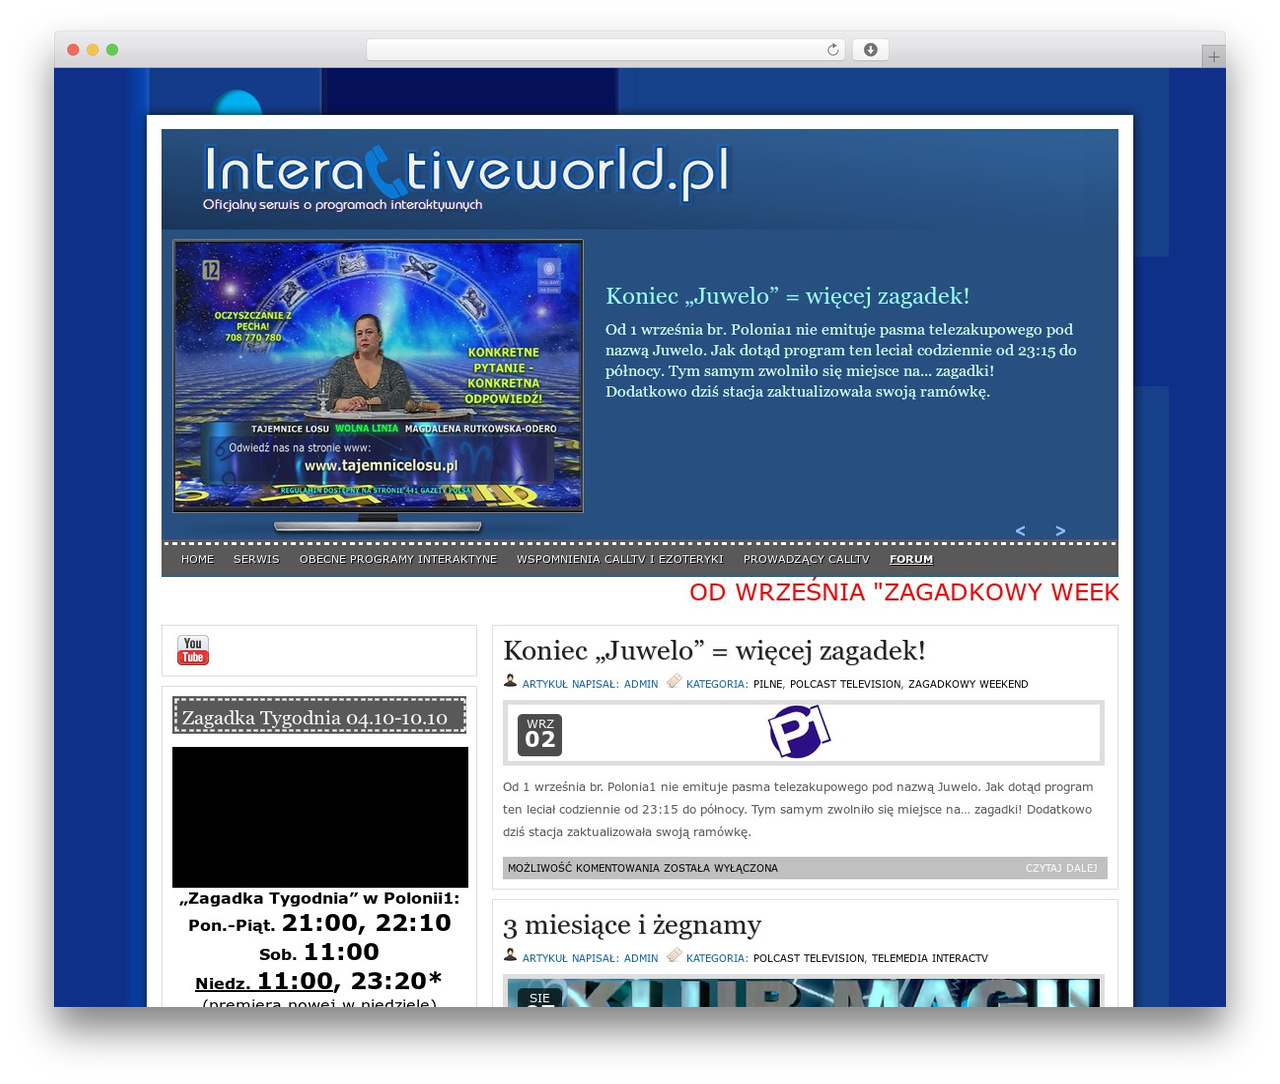
Task: Click the browser reload icon
Action: (x=833, y=50)
